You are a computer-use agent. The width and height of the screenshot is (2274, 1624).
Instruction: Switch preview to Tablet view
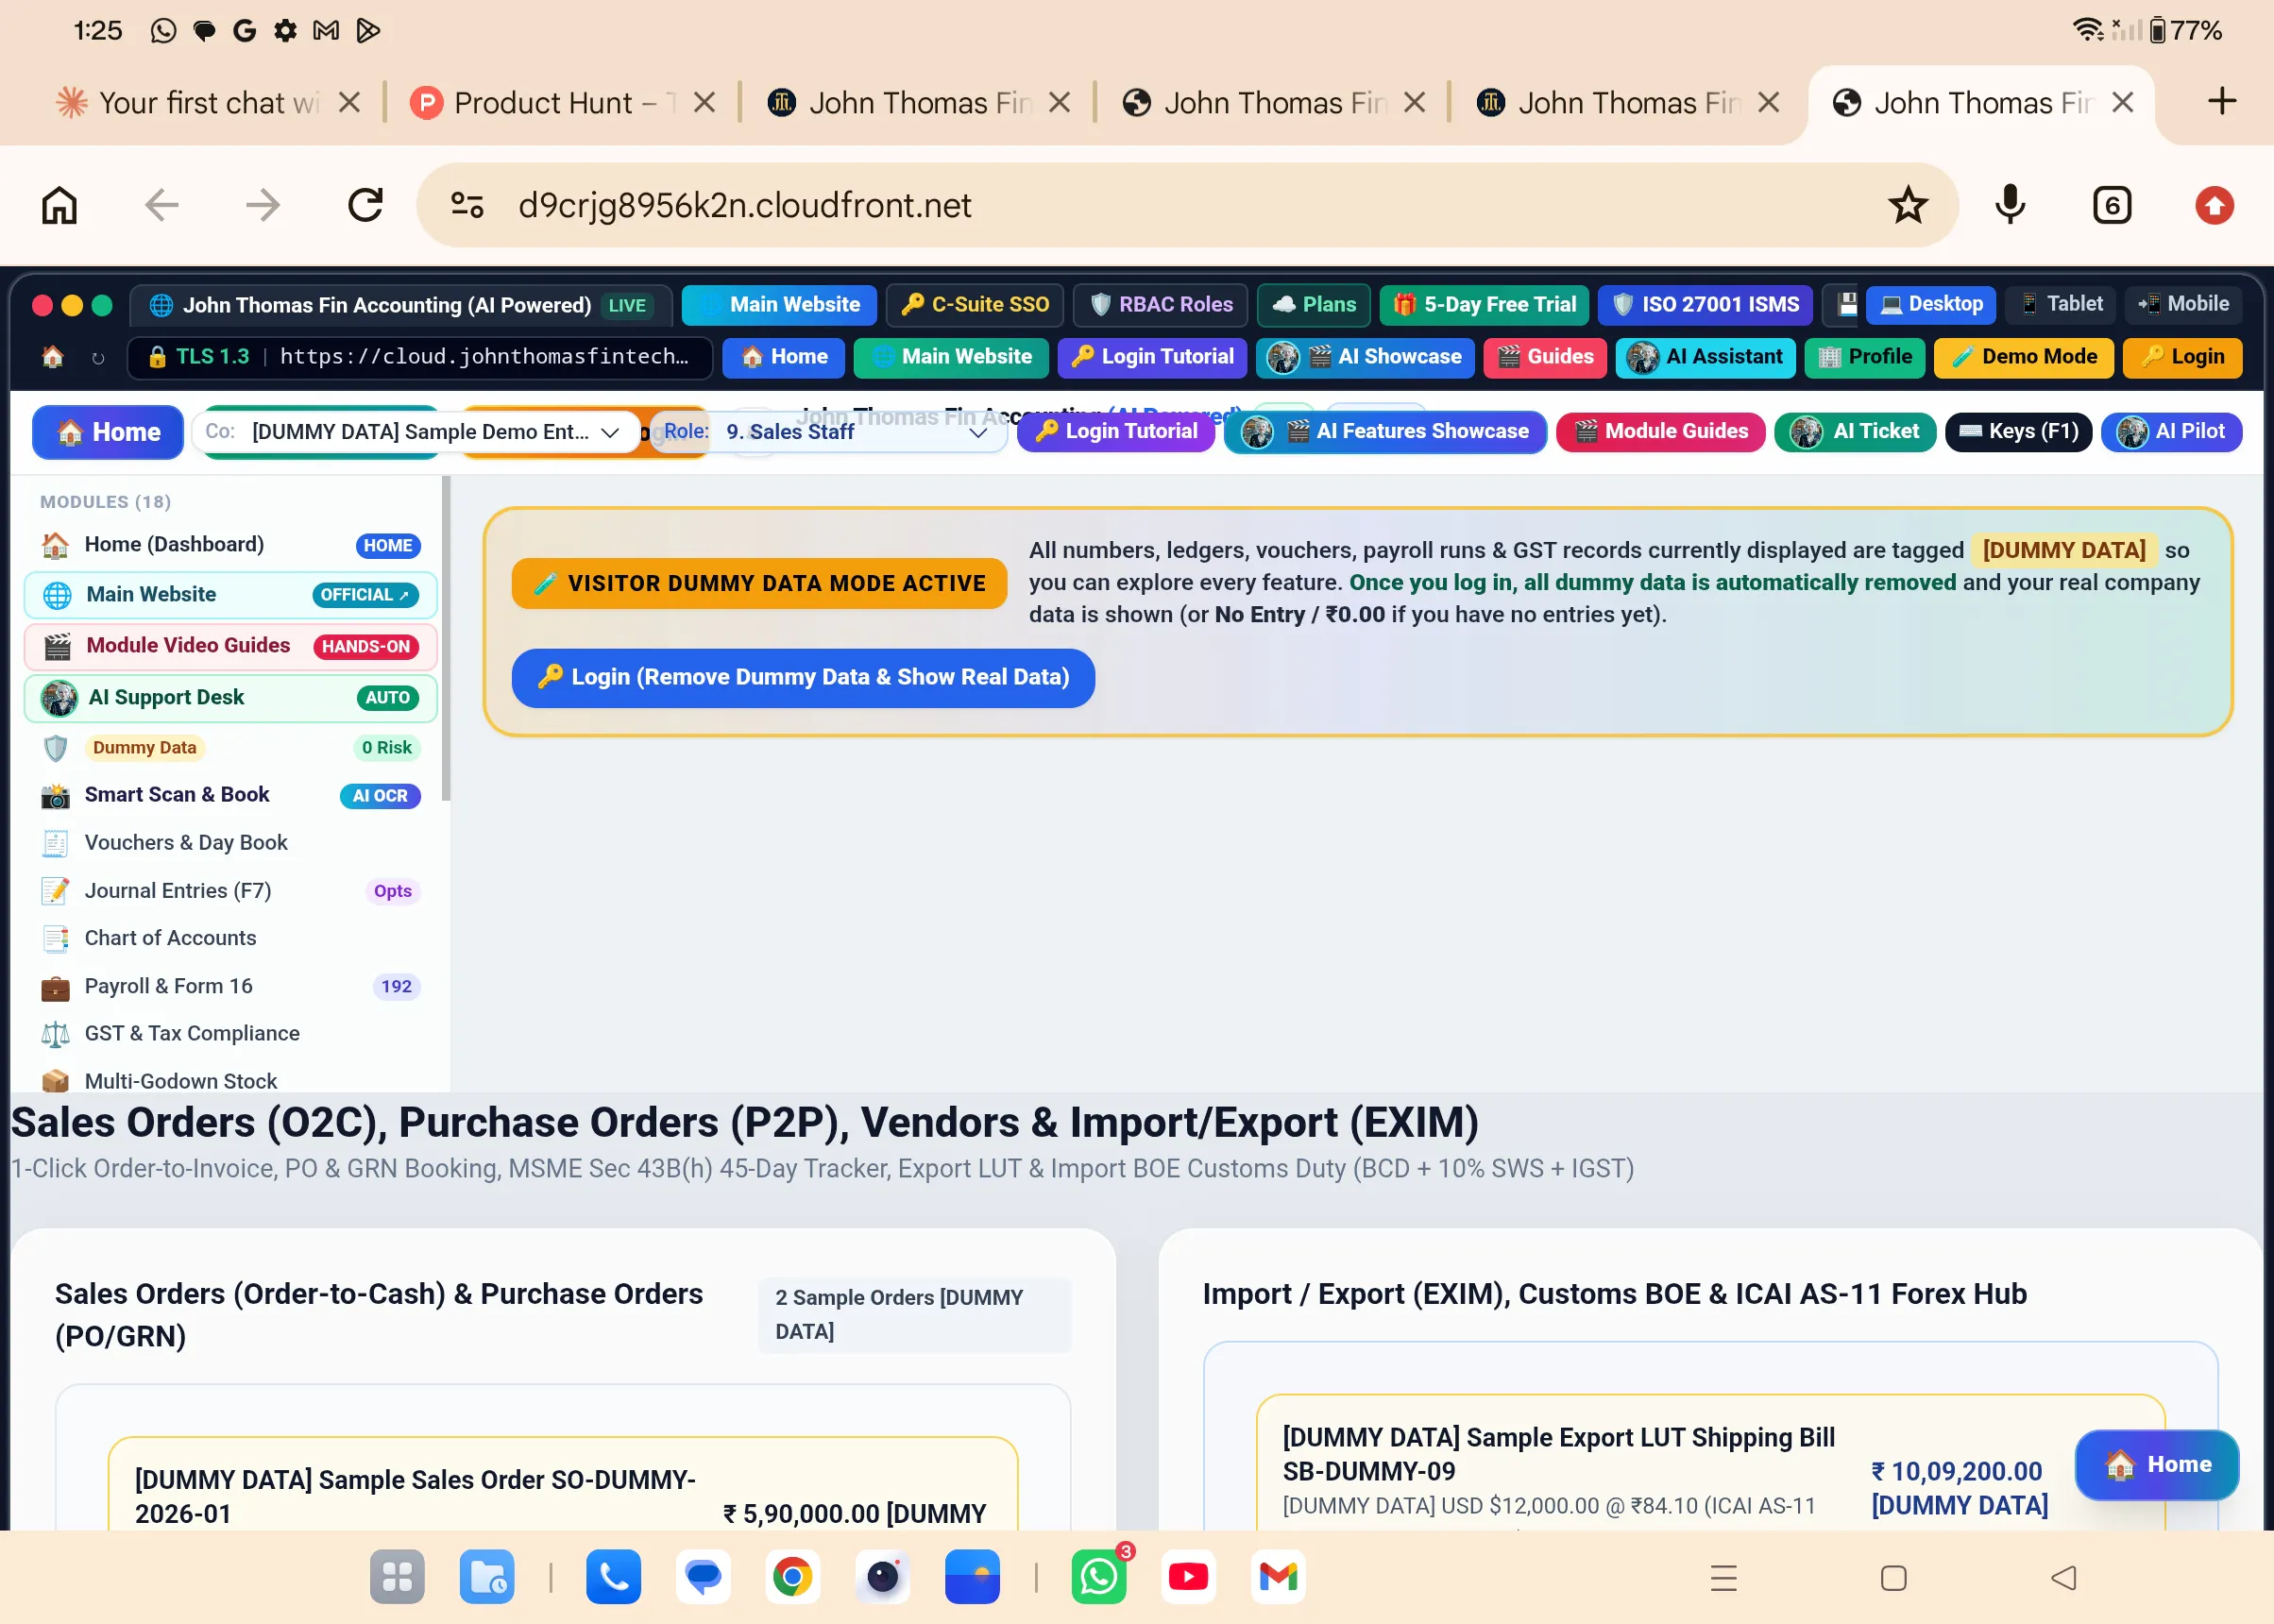[2060, 304]
